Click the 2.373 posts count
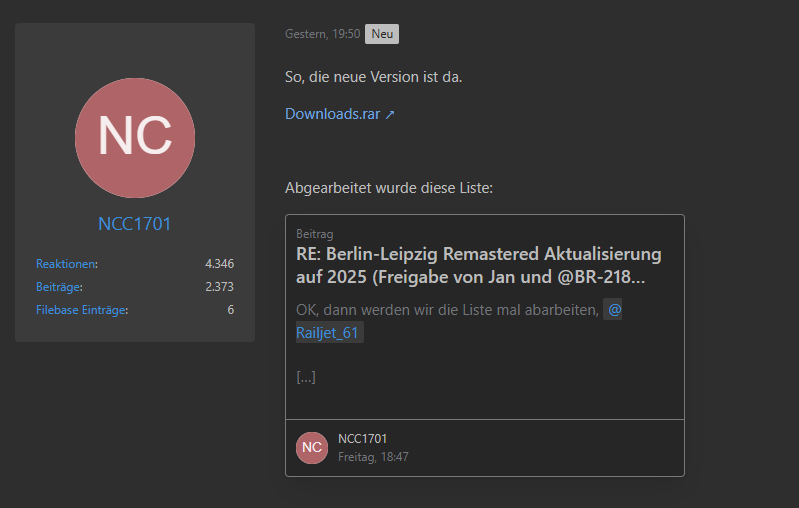The height and width of the screenshot is (508, 799). pyautogui.click(x=219, y=287)
